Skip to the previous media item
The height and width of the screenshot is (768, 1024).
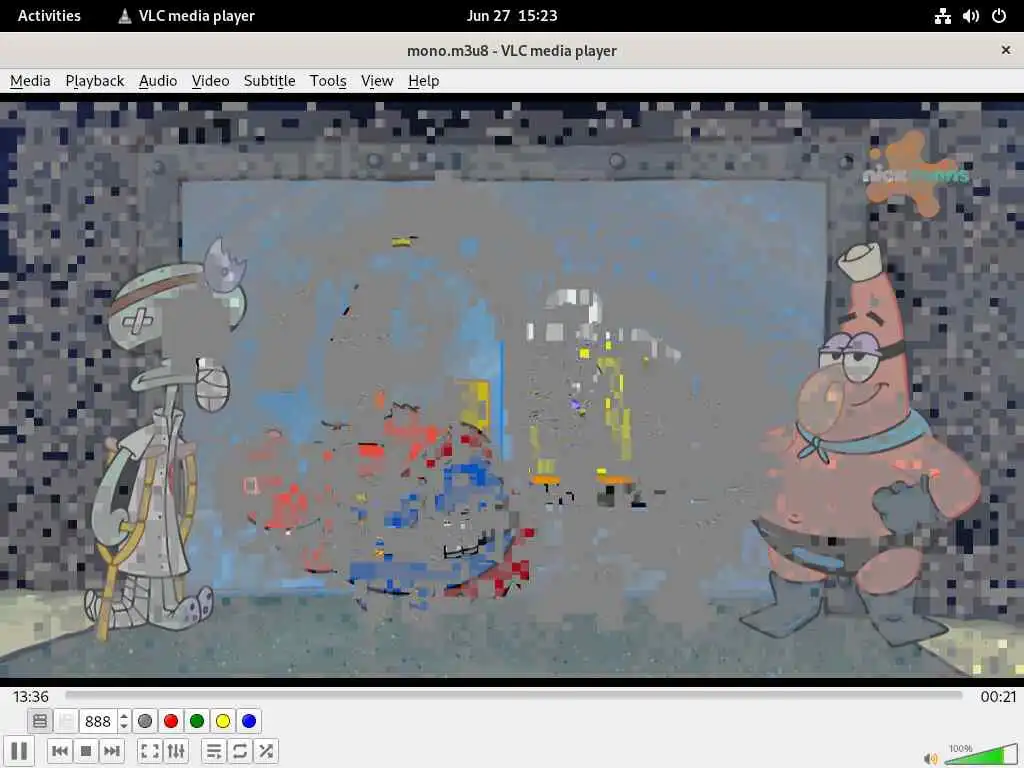click(60, 751)
